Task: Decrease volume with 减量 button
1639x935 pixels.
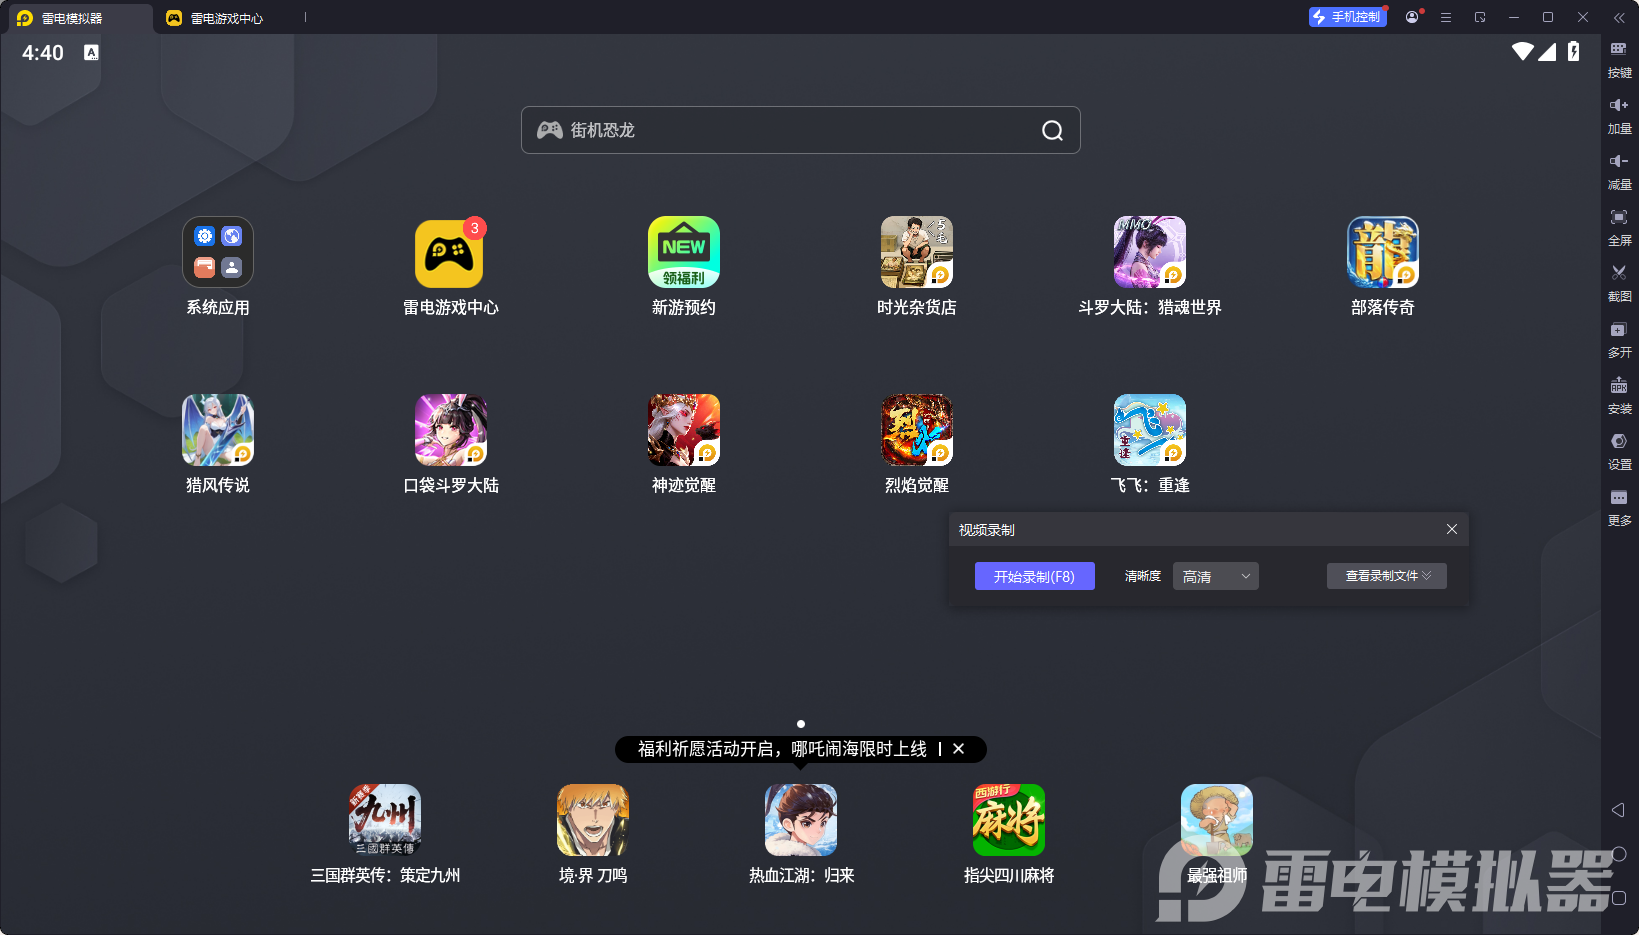Action: [1619, 172]
